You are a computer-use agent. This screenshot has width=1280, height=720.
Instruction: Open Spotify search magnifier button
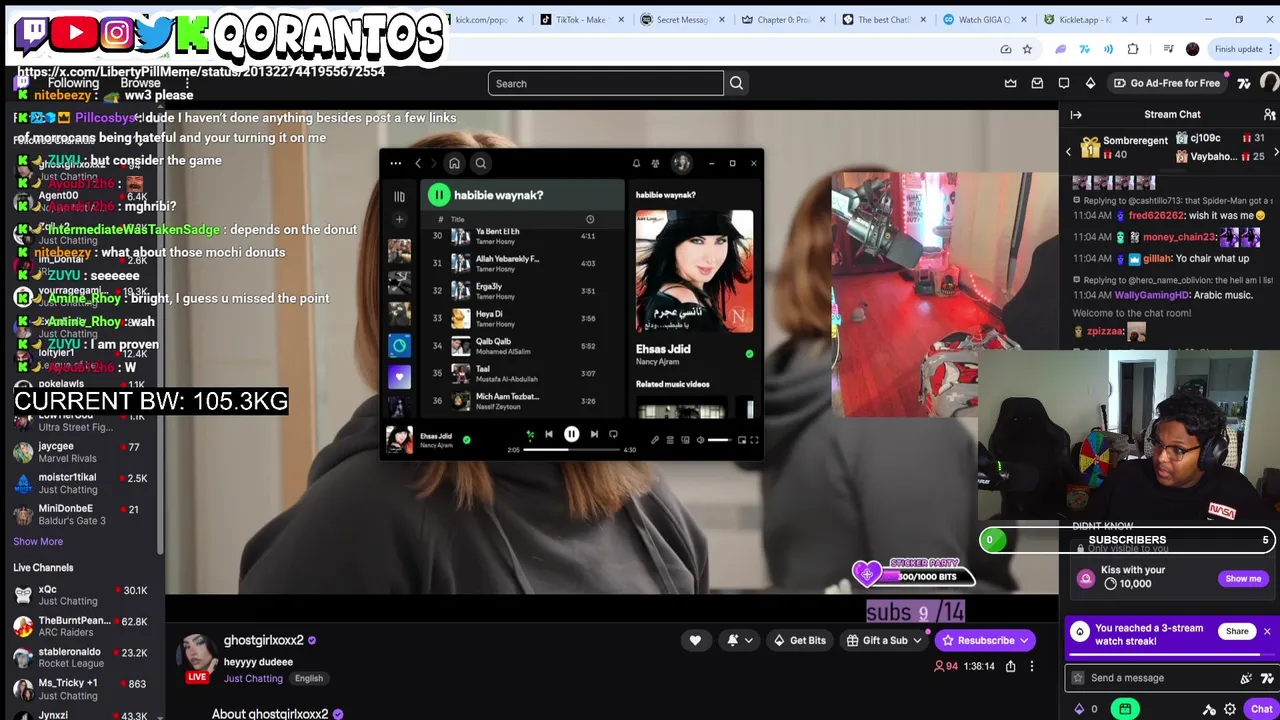tap(481, 164)
